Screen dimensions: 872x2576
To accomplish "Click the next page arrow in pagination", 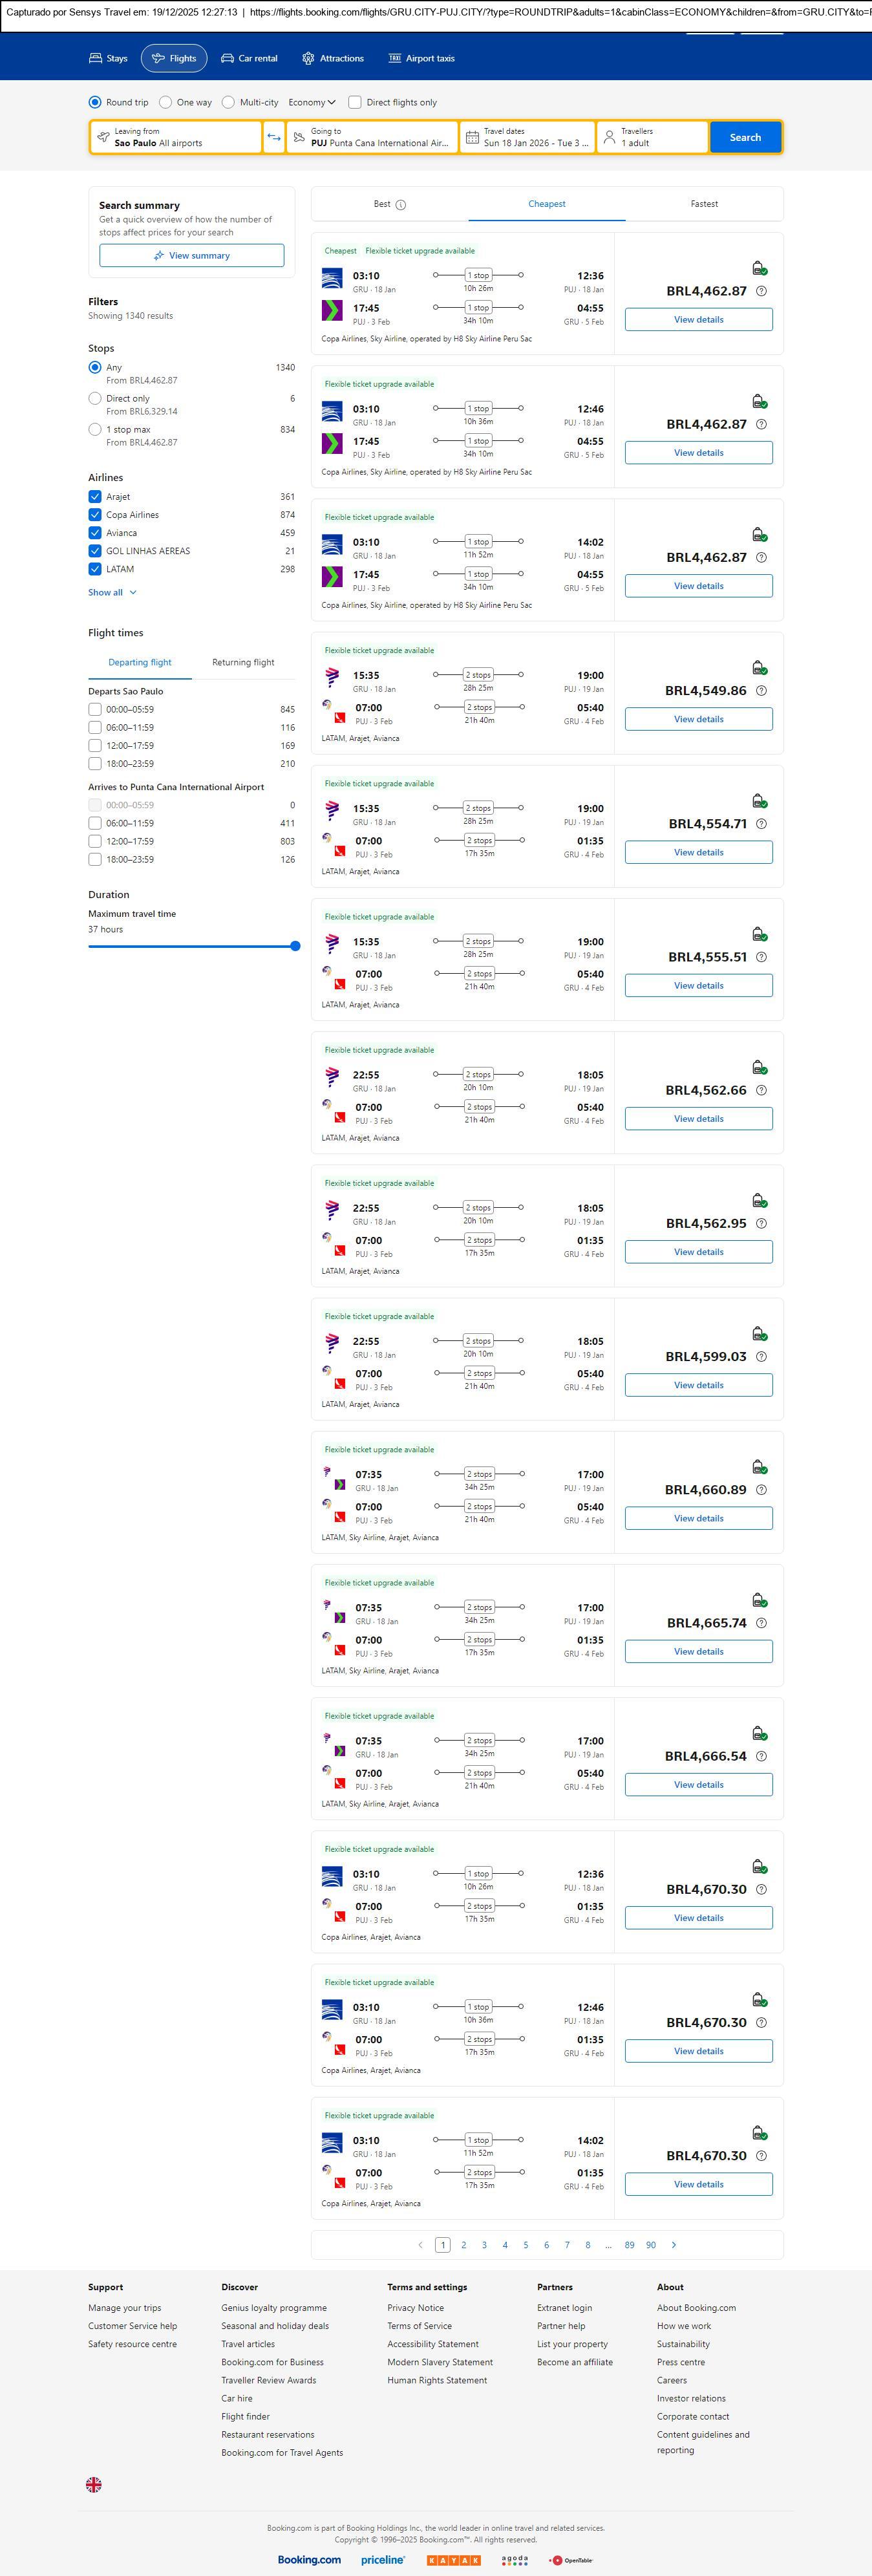I will [674, 2245].
